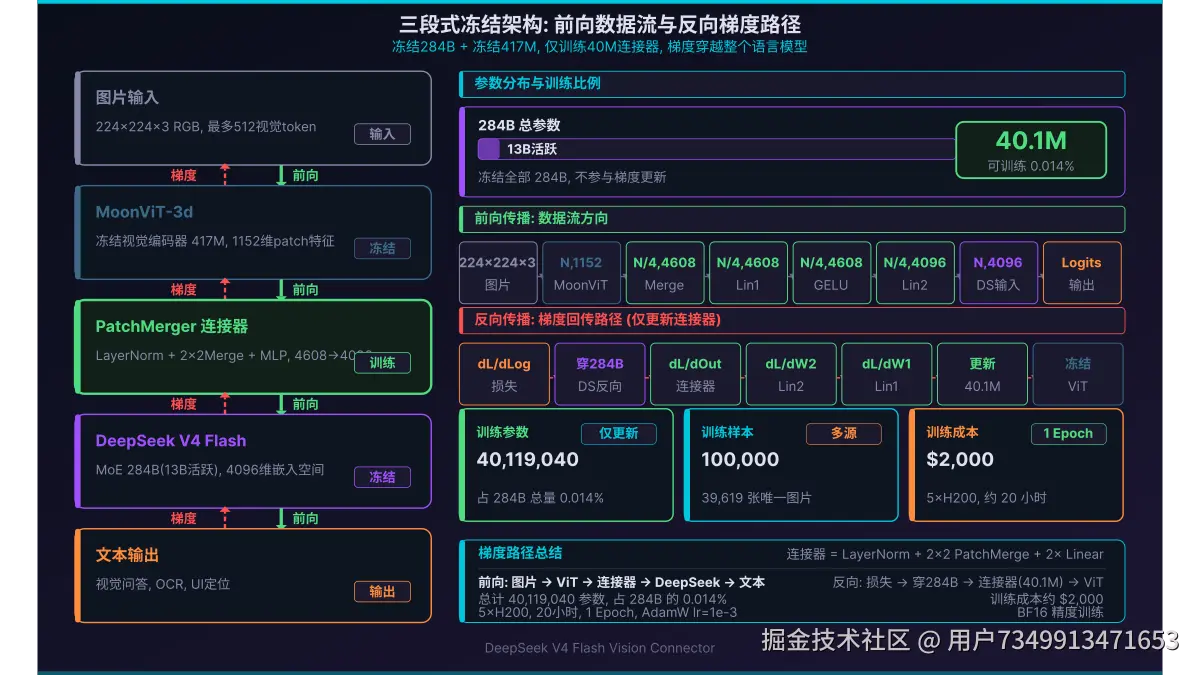Select the 前向传播: 数据流方向 section header
Image resolution: width=1200 pixels, height=675 pixels.
[792, 219]
